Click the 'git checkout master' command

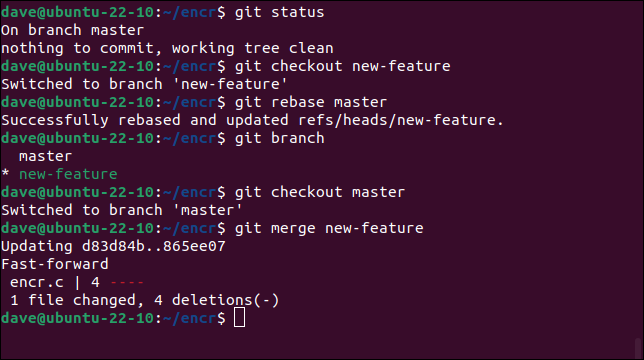[320, 193]
